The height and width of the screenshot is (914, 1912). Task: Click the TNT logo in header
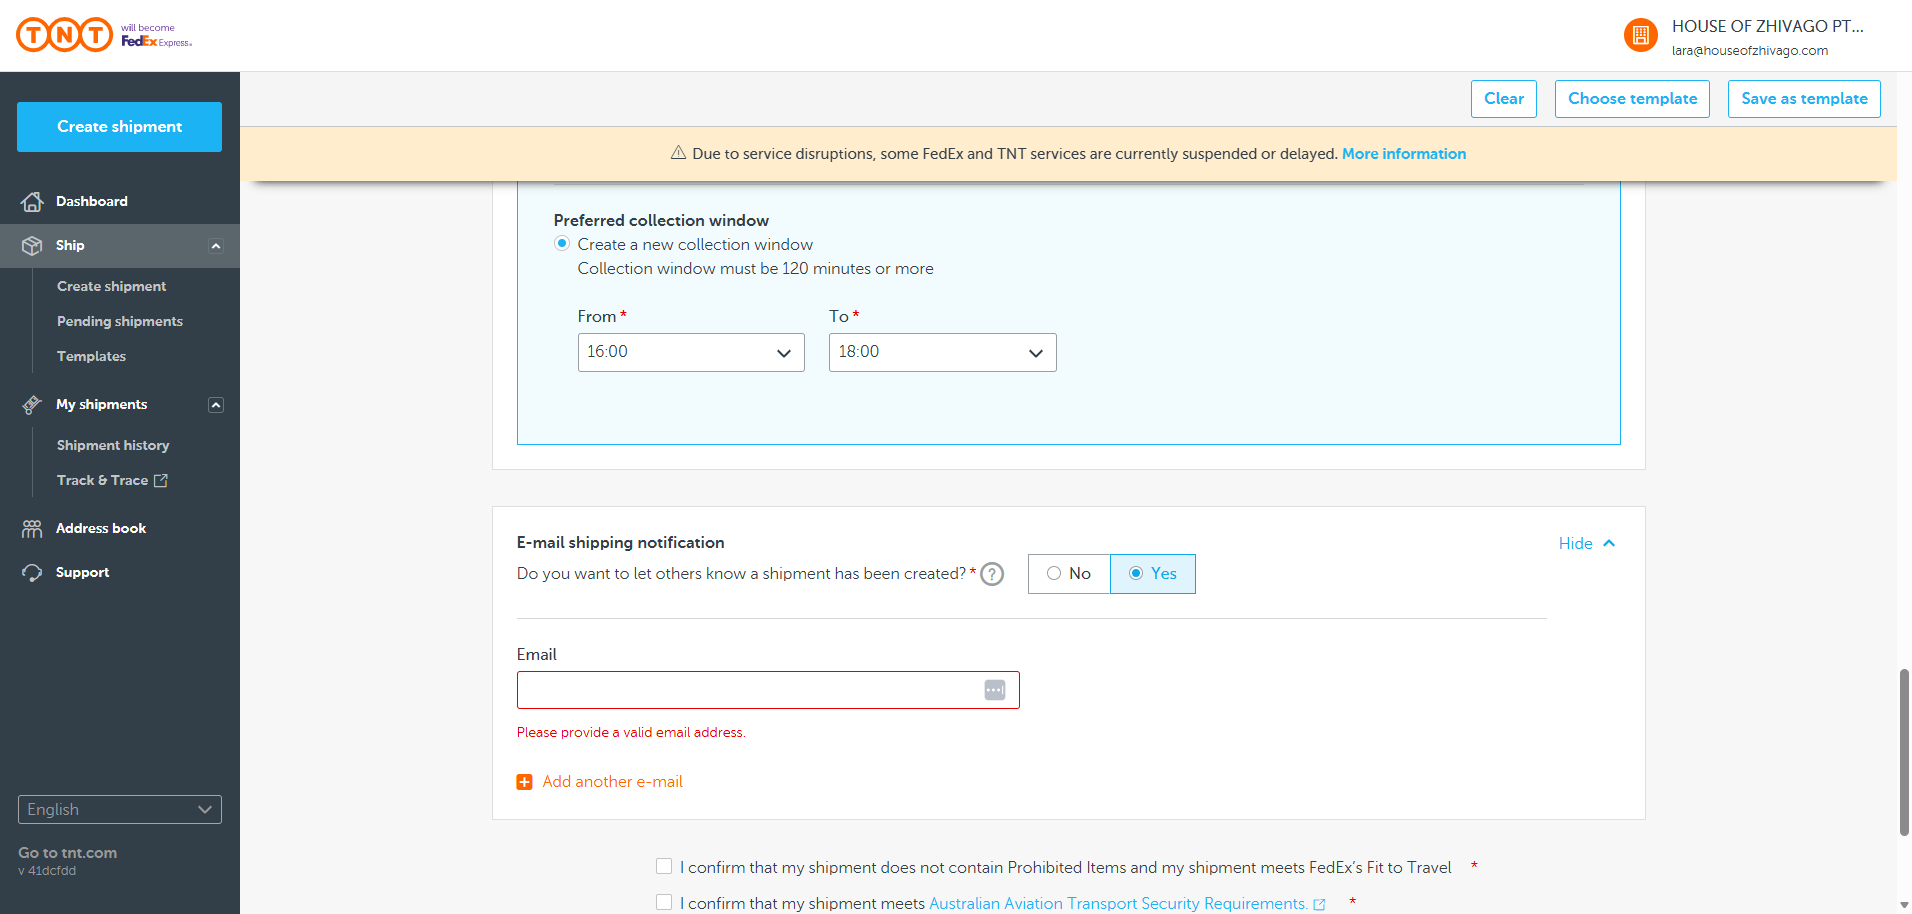(x=65, y=35)
